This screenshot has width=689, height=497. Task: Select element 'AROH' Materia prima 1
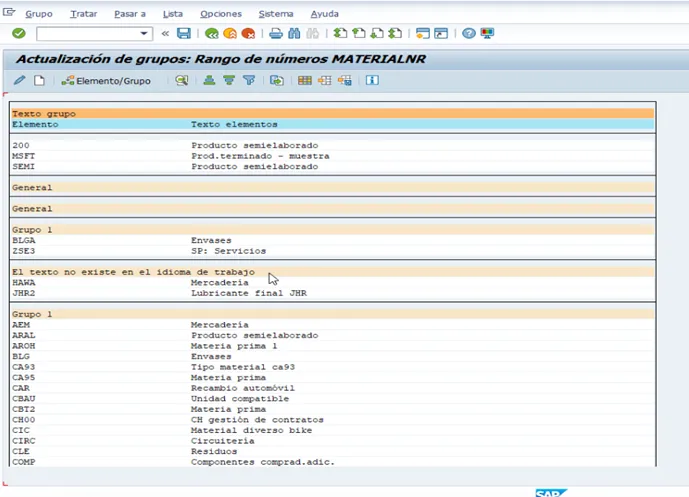coord(333,346)
